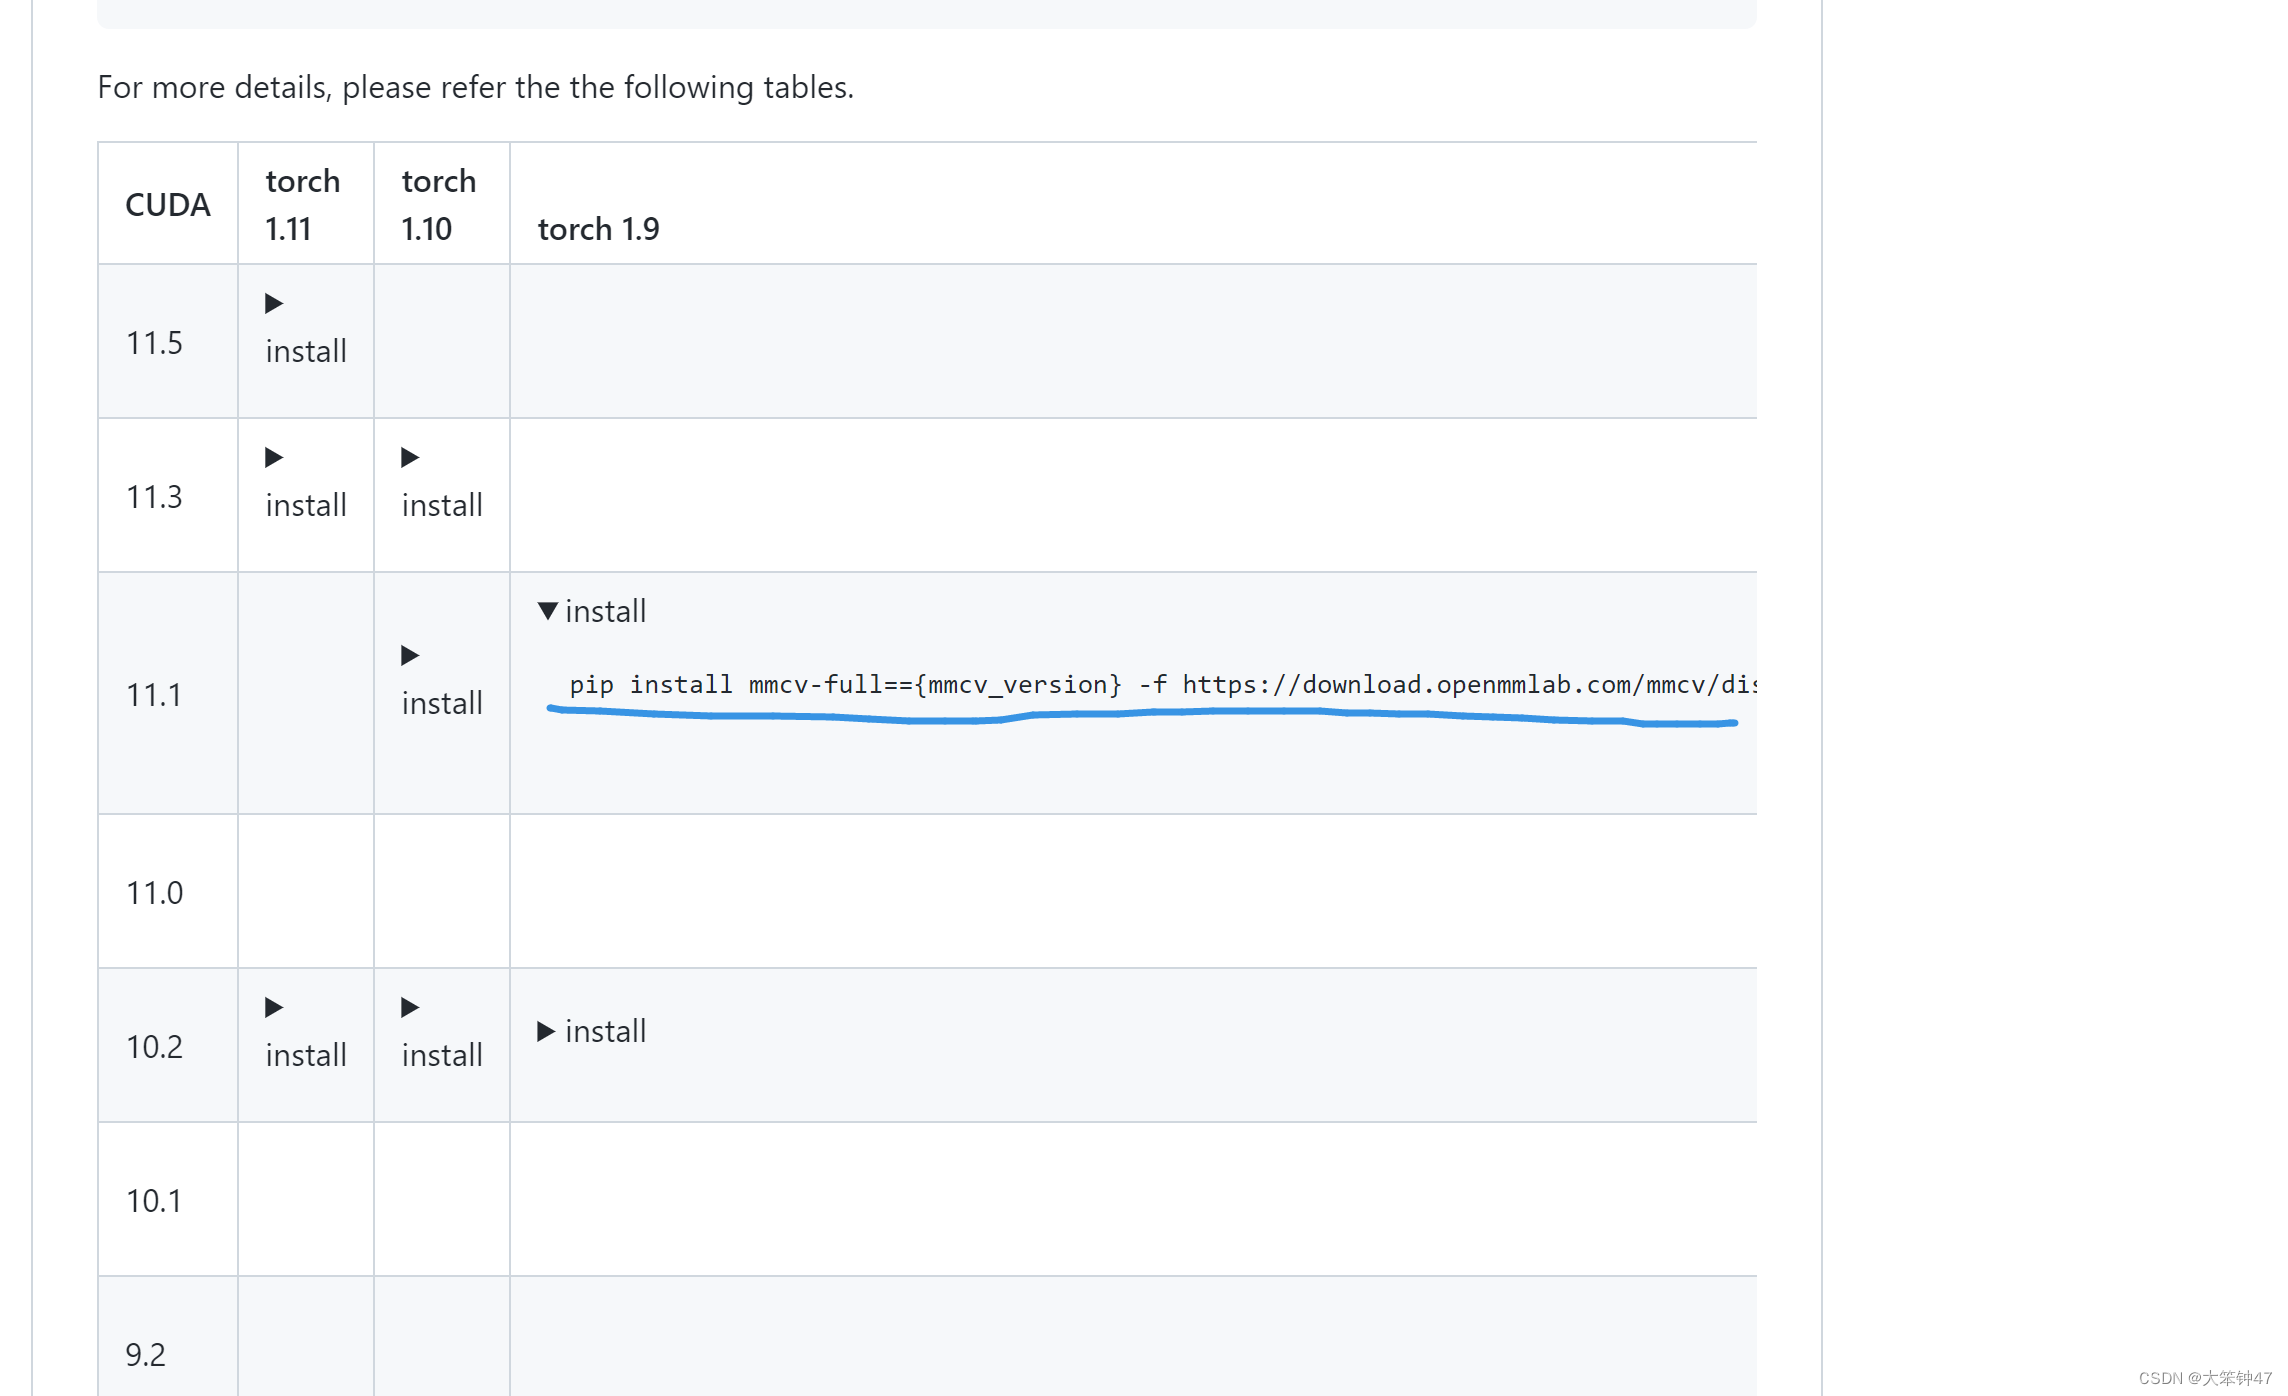Collapse install for CUDA 11.1 torch 1.9
Screen dimensions: 2288x1396
pos(592,611)
